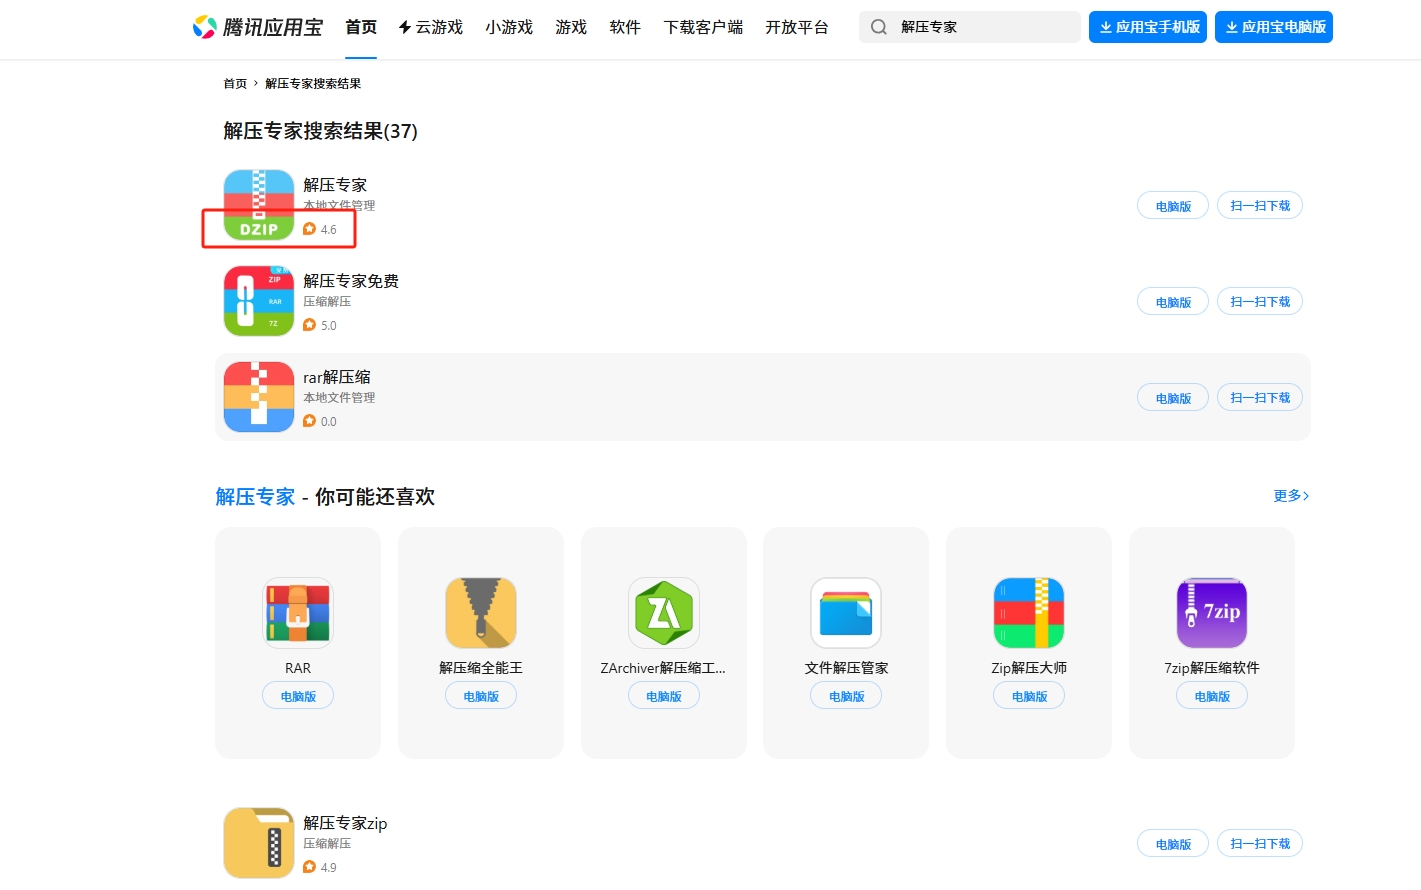The image size is (1421, 890).
Task: Open 解压专家 app title link
Action: click(x=335, y=185)
